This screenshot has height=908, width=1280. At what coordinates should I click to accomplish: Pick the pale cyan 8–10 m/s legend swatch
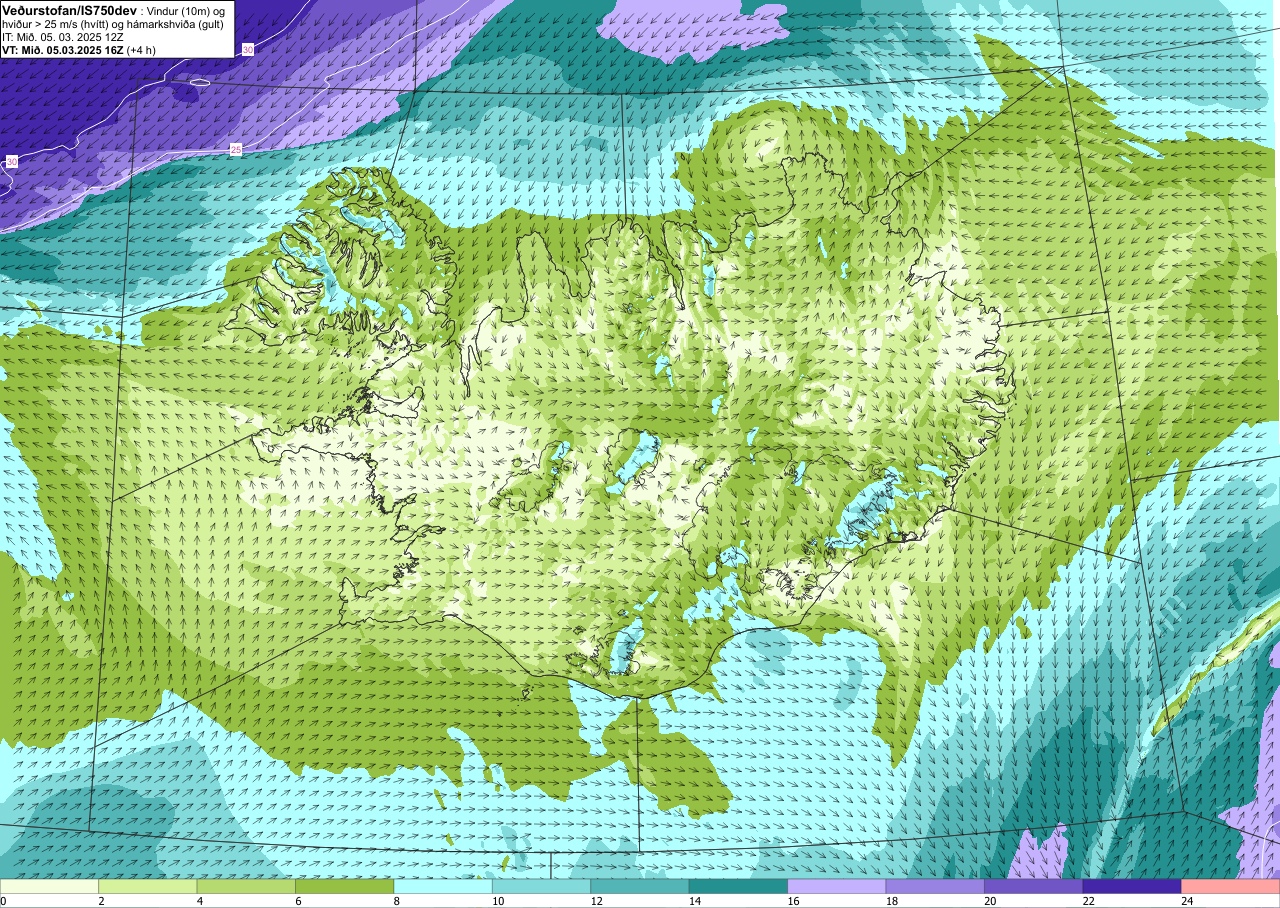[x=443, y=887]
